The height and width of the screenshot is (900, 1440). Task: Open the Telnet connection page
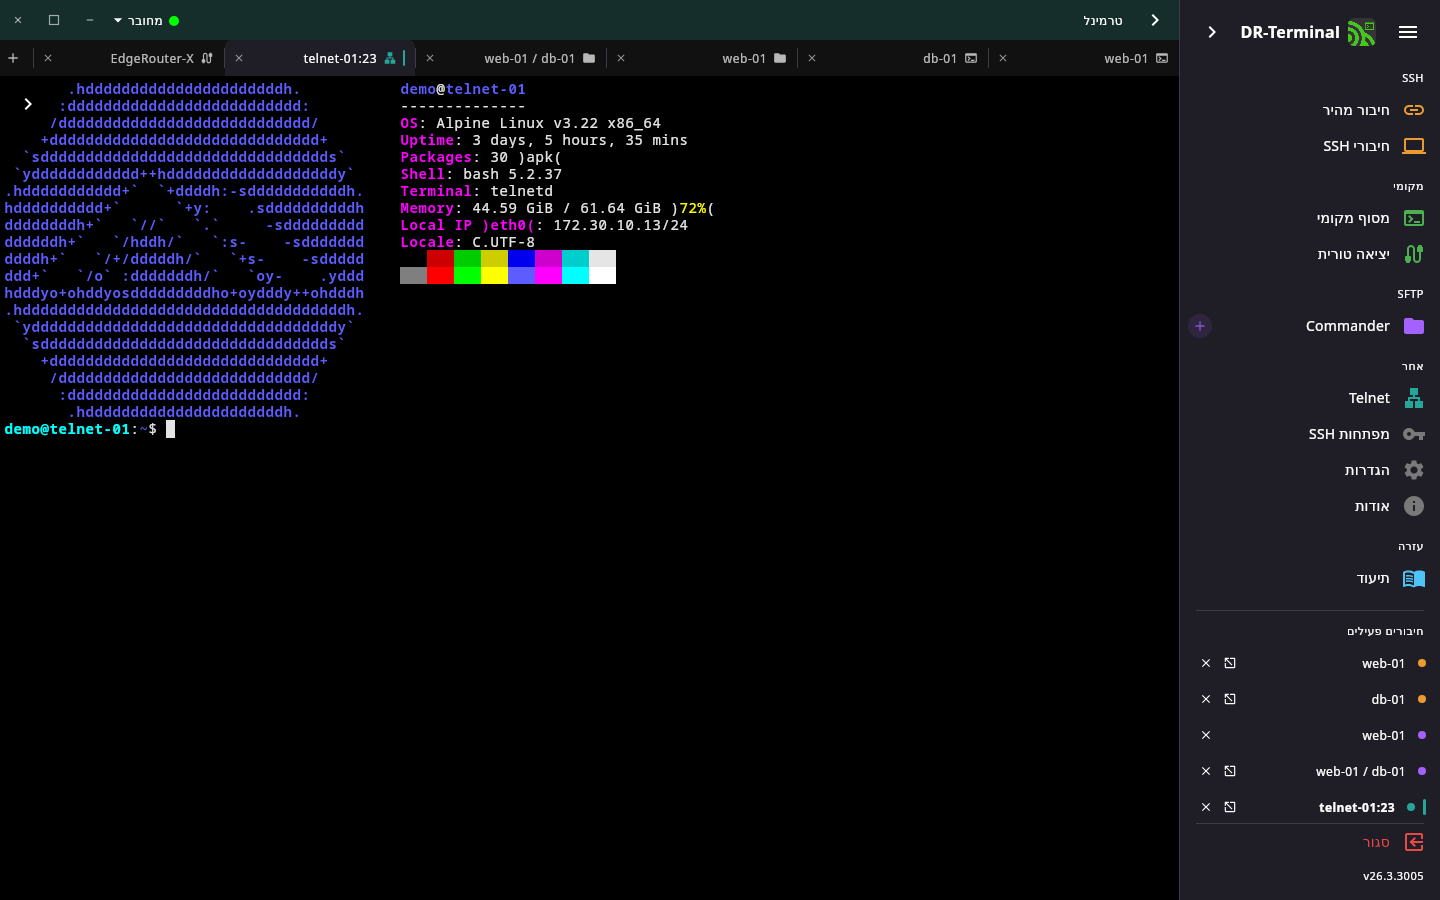point(1310,398)
